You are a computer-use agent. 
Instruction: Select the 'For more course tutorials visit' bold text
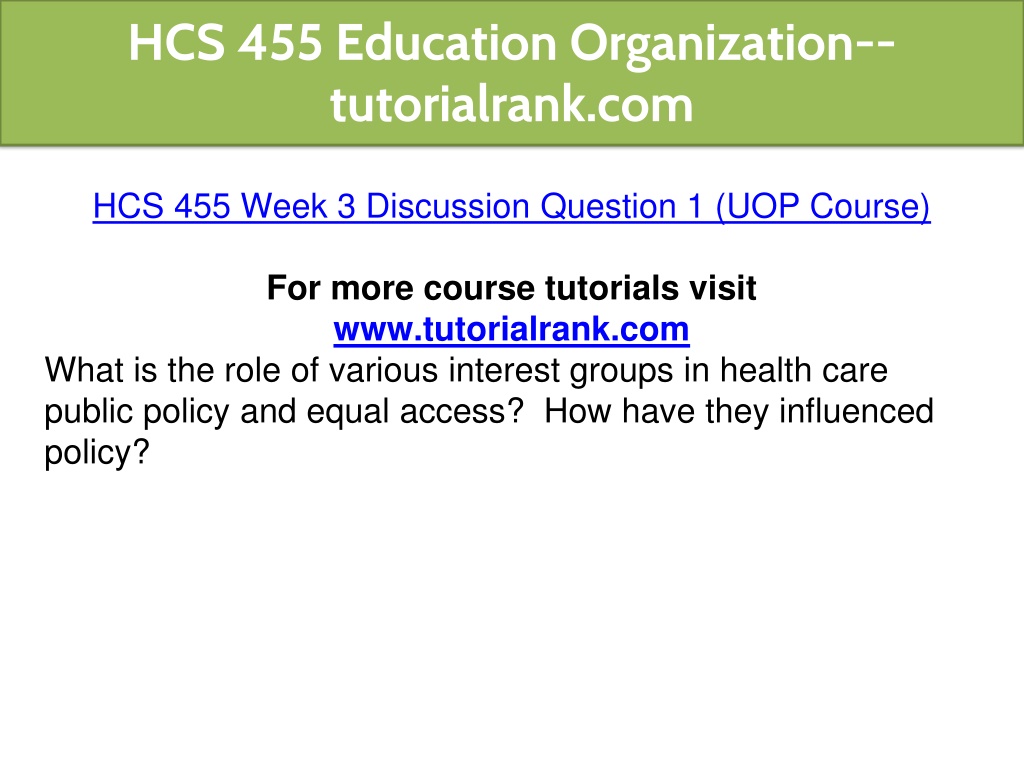coord(511,288)
